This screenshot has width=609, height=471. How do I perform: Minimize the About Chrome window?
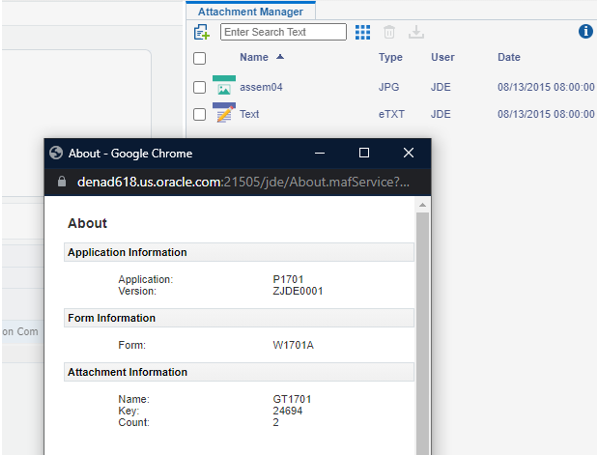click(320, 153)
